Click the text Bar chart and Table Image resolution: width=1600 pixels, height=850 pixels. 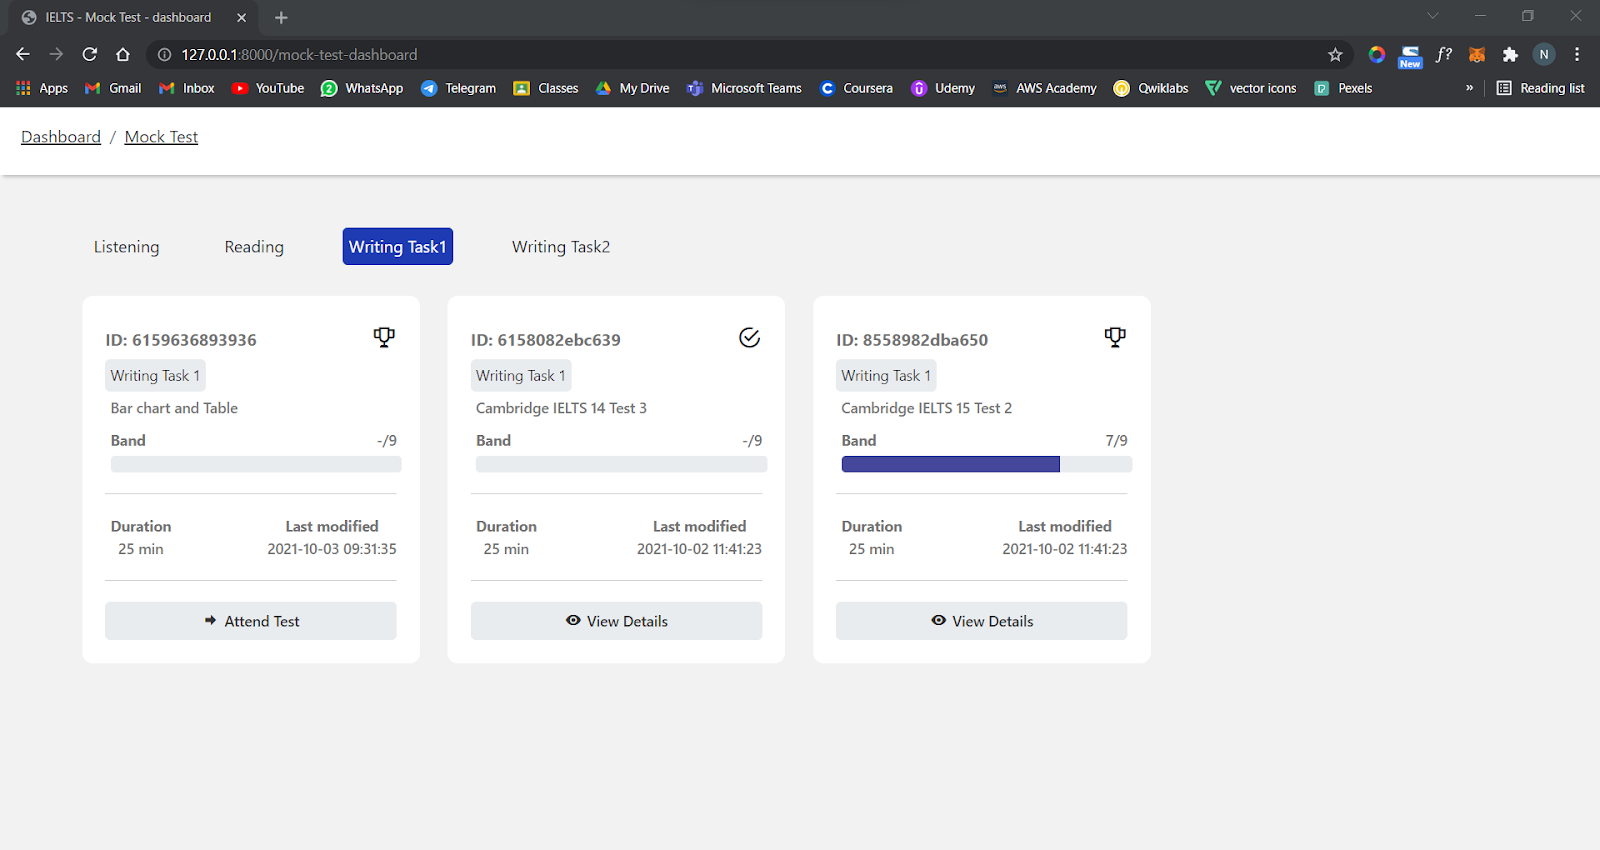[174, 408]
